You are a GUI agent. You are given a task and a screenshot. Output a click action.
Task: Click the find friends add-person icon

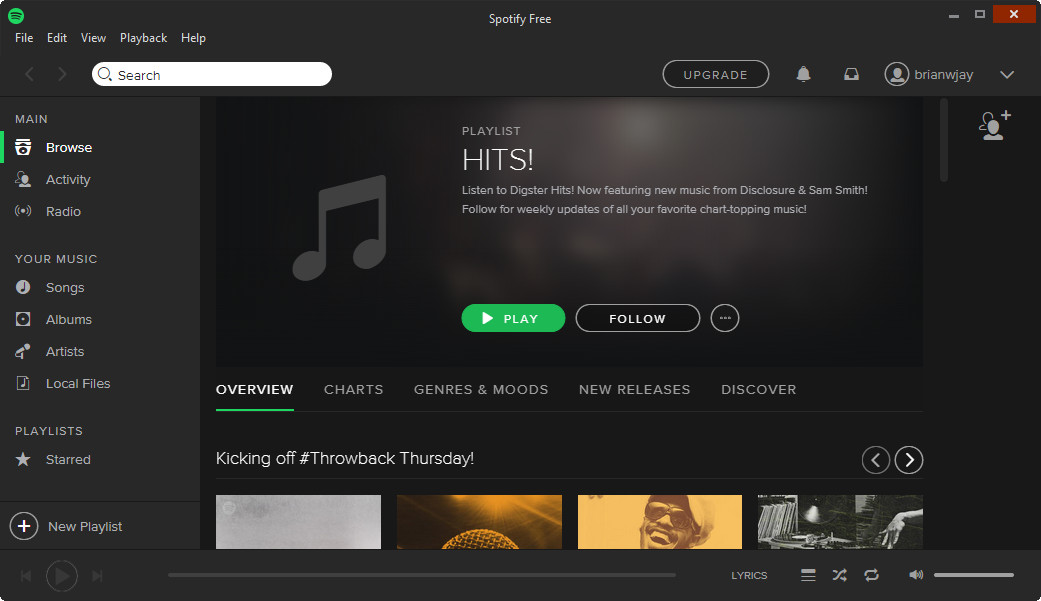click(x=995, y=125)
